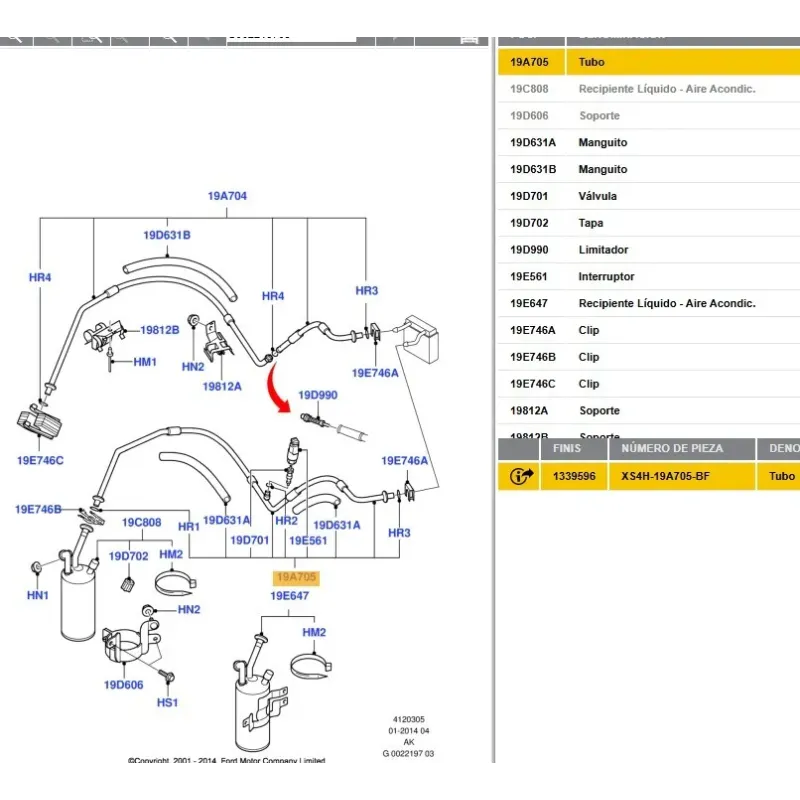Screen dimensions: 800x800
Task: Click the 19E746C label in diagram
Action: click(x=39, y=460)
